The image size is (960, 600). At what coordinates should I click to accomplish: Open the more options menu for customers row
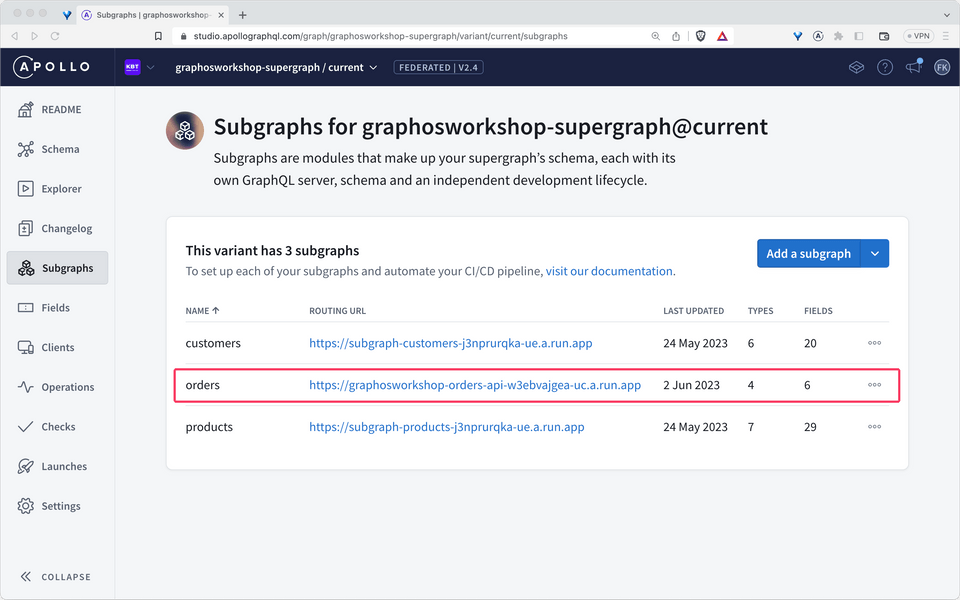coord(874,343)
